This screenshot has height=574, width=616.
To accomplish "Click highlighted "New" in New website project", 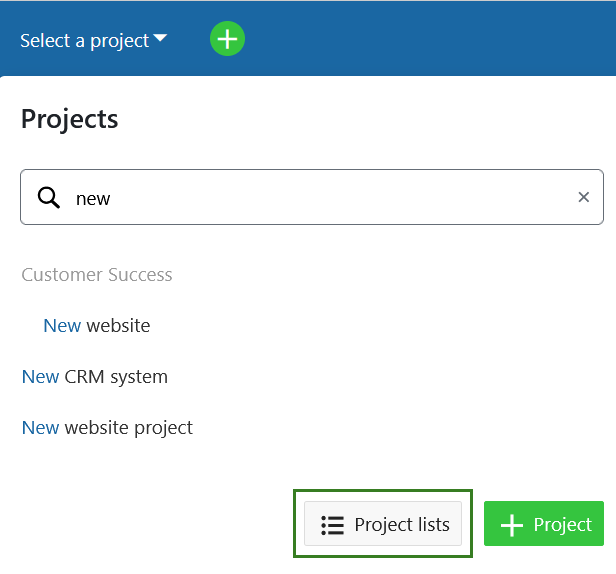I will (40, 427).
